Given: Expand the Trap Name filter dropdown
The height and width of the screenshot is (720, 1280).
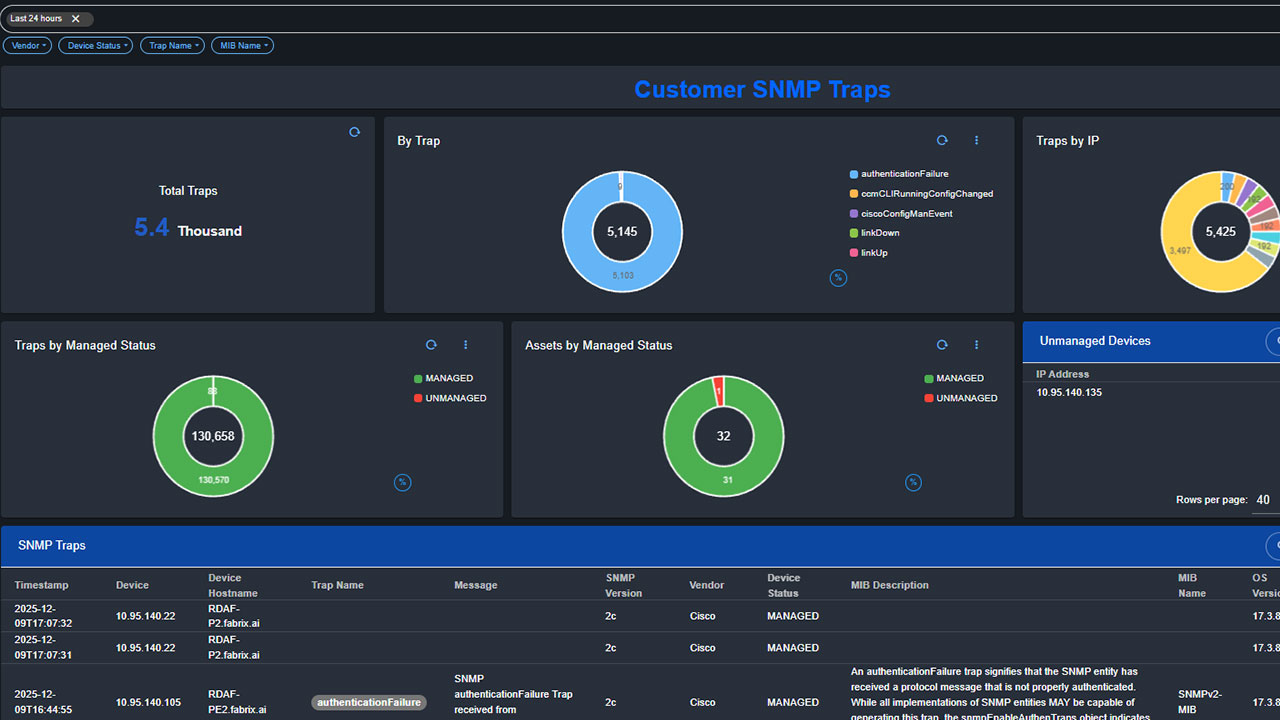Looking at the screenshot, I should (172, 45).
